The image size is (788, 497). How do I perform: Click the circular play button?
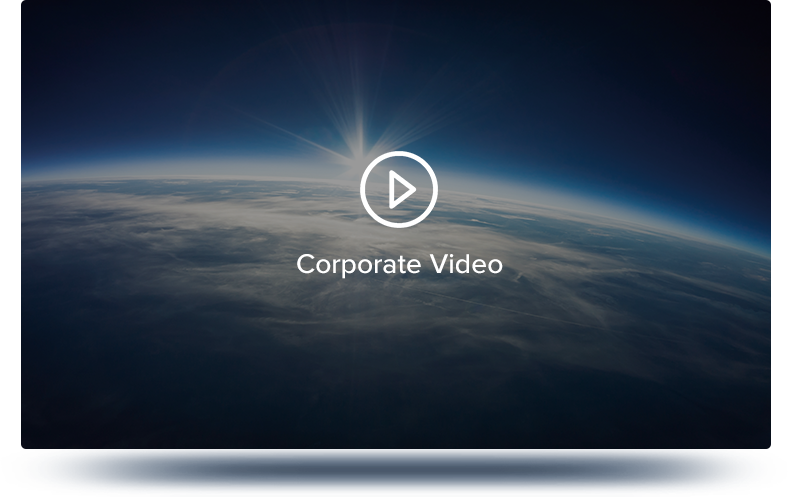(398, 189)
